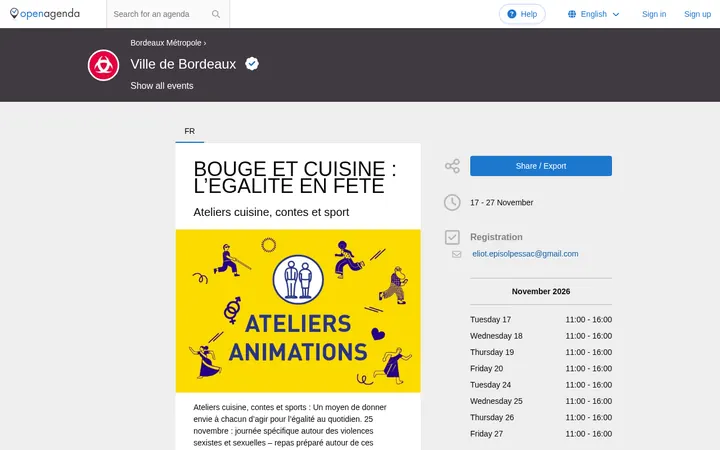The height and width of the screenshot is (450, 720).
Task: Select the Thursday 19 schedule row
Action: pyautogui.click(x=541, y=352)
